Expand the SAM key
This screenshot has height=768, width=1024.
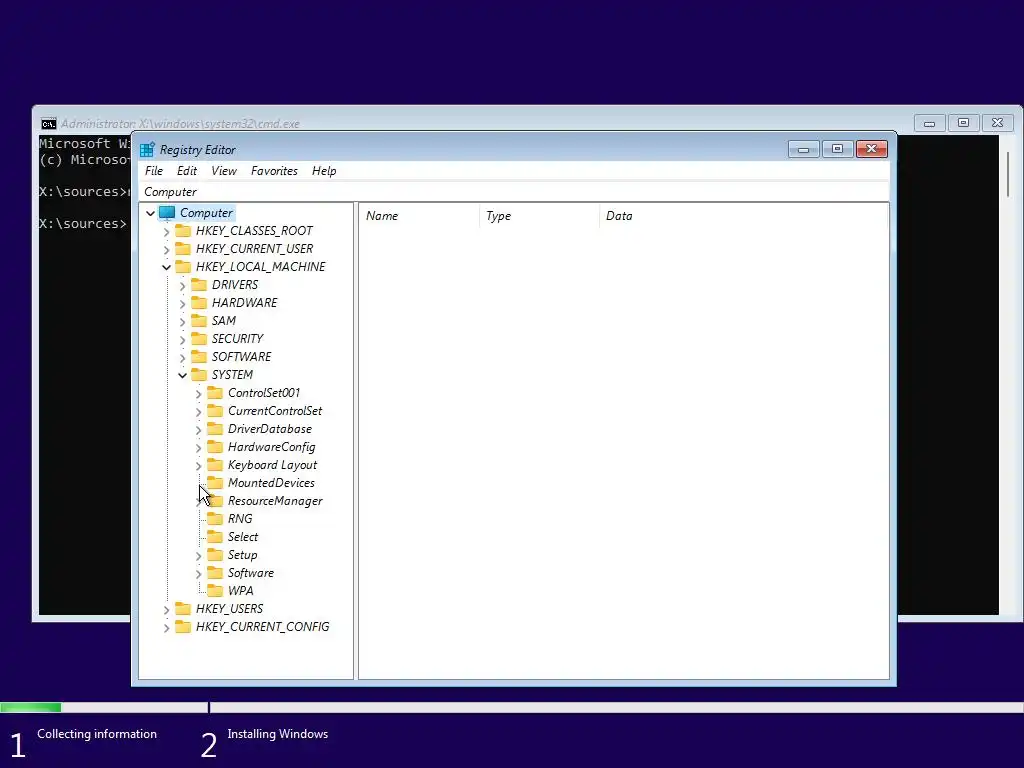click(183, 321)
